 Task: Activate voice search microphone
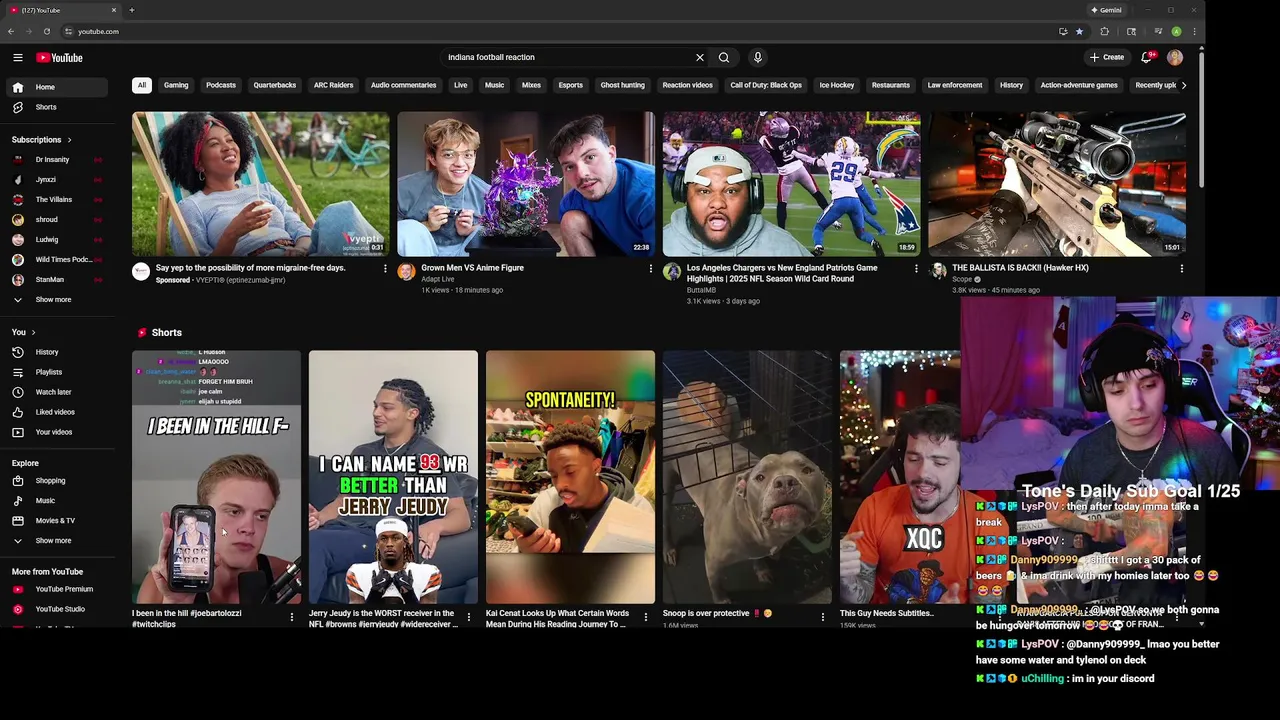coord(758,58)
